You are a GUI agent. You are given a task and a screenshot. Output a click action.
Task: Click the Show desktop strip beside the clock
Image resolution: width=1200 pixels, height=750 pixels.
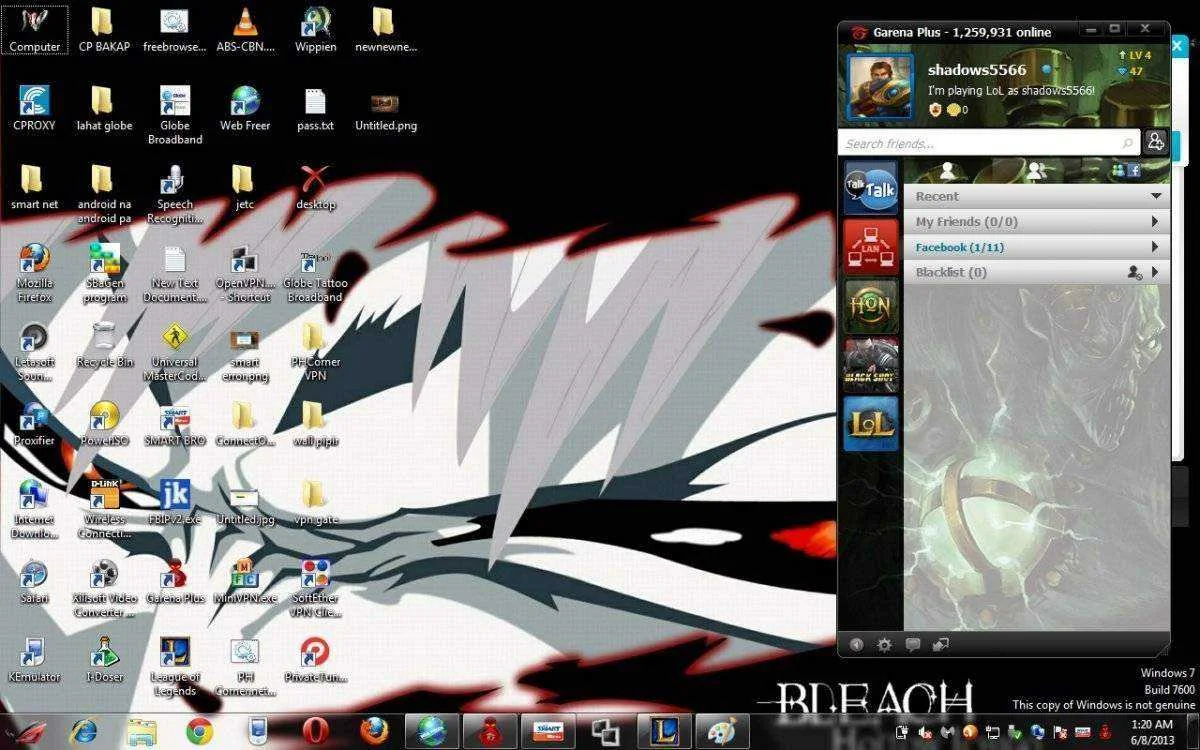tap(1192, 732)
